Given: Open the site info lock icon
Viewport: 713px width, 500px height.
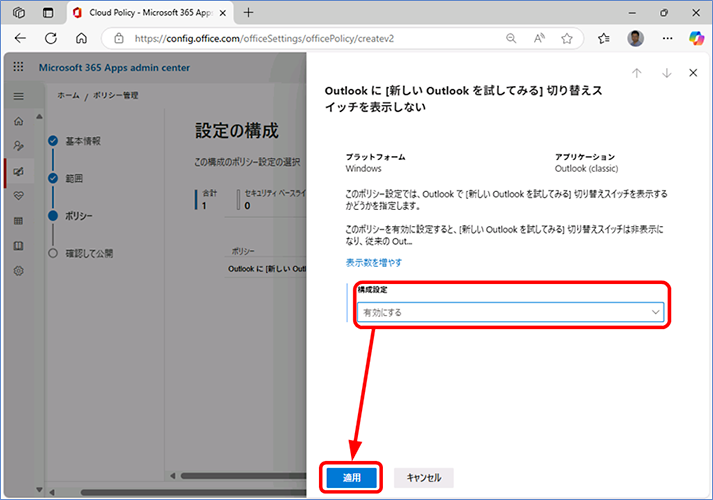Looking at the screenshot, I should (119, 39).
